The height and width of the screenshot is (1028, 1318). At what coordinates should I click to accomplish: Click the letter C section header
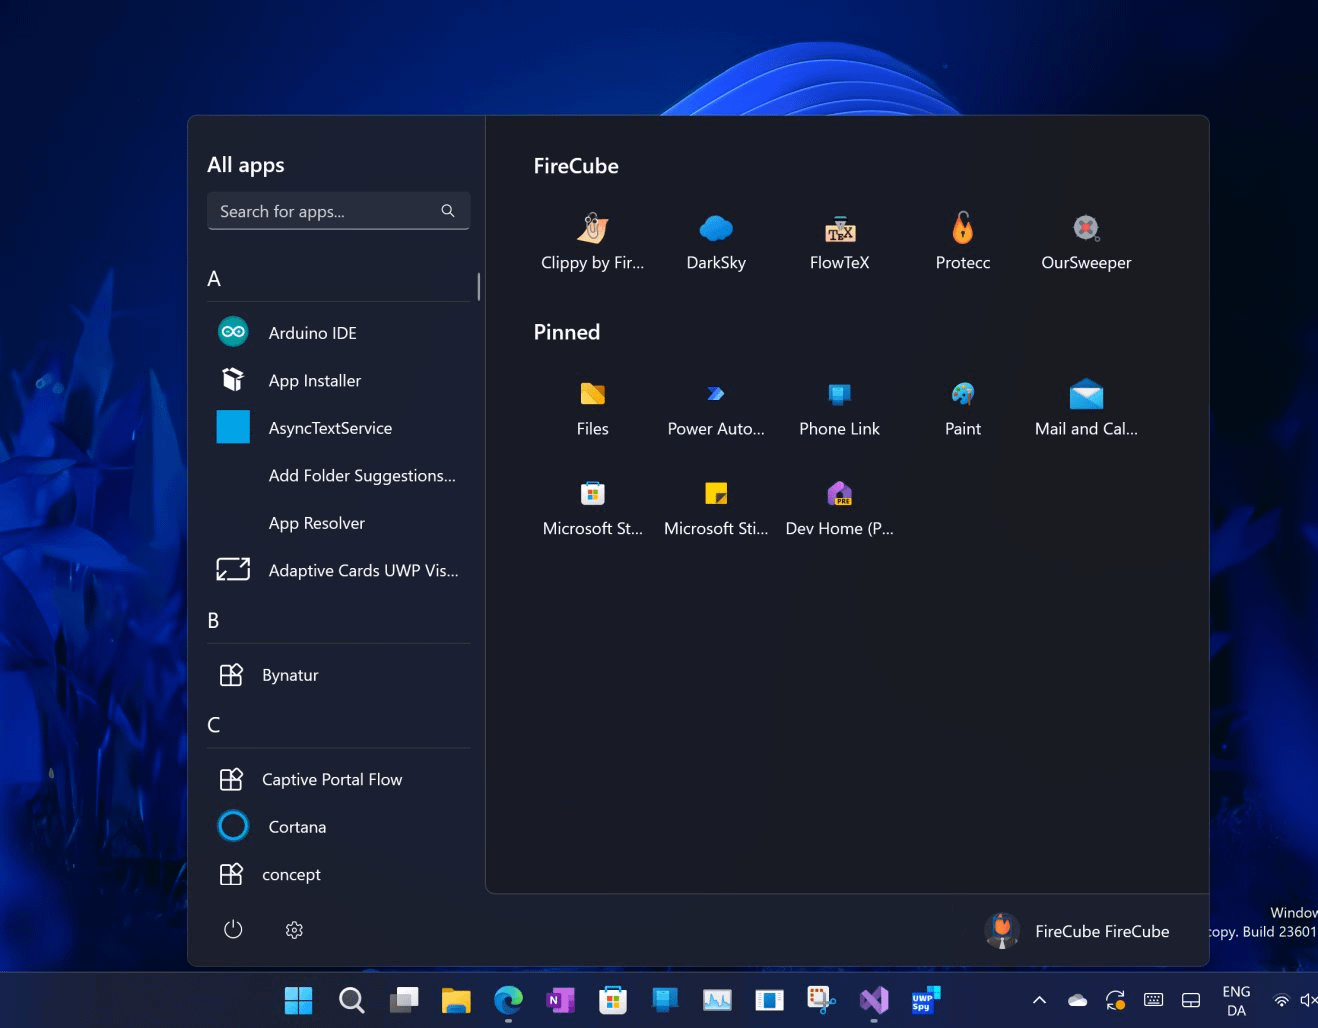pyautogui.click(x=213, y=725)
